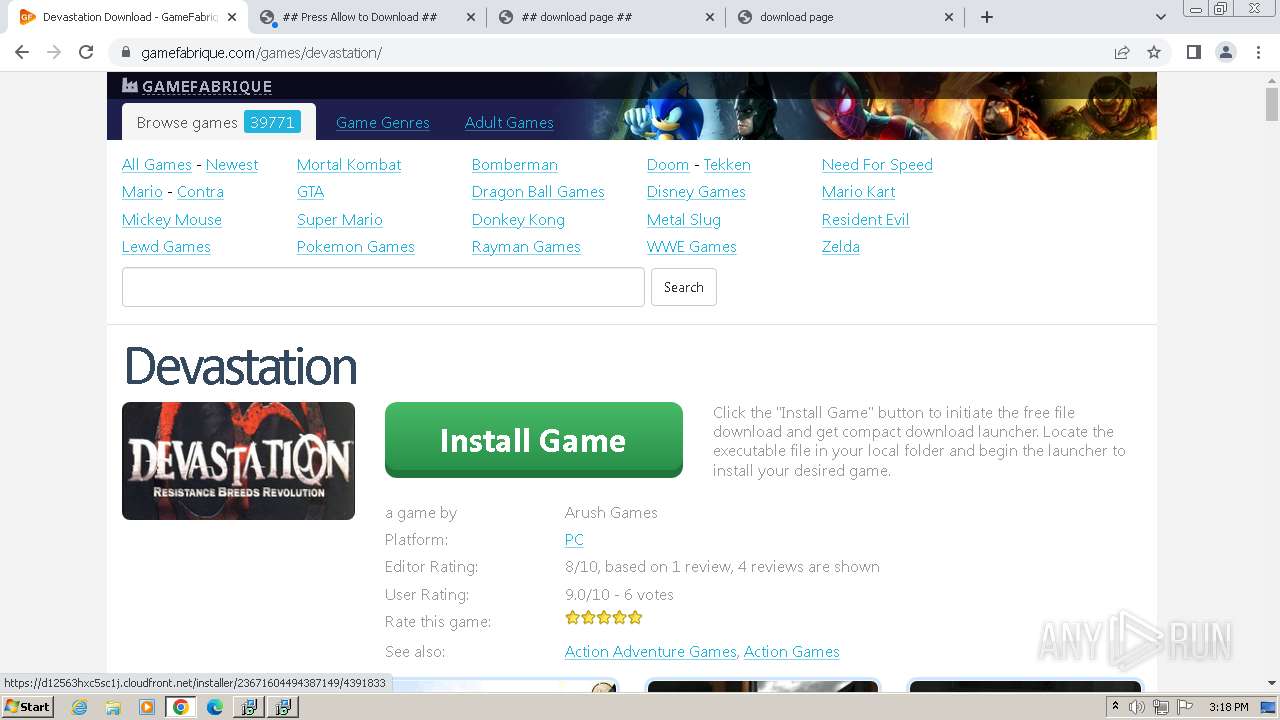Click the Chrome icon in taskbar
This screenshot has height=720, width=1280.
[x=181, y=707]
